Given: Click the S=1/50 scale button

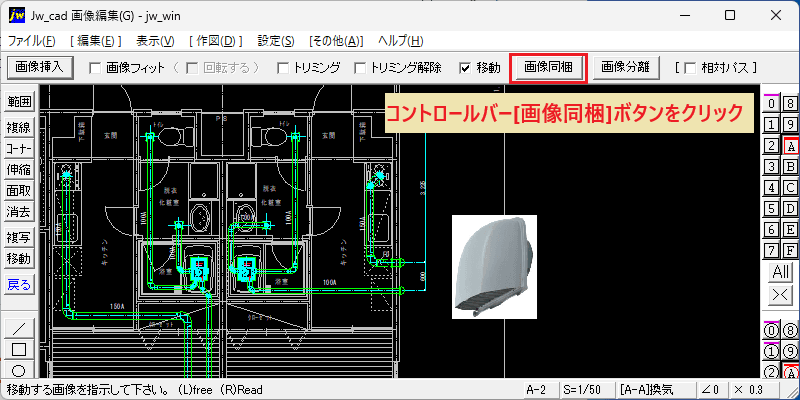Looking at the screenshot, I should [x=588, y=390].
